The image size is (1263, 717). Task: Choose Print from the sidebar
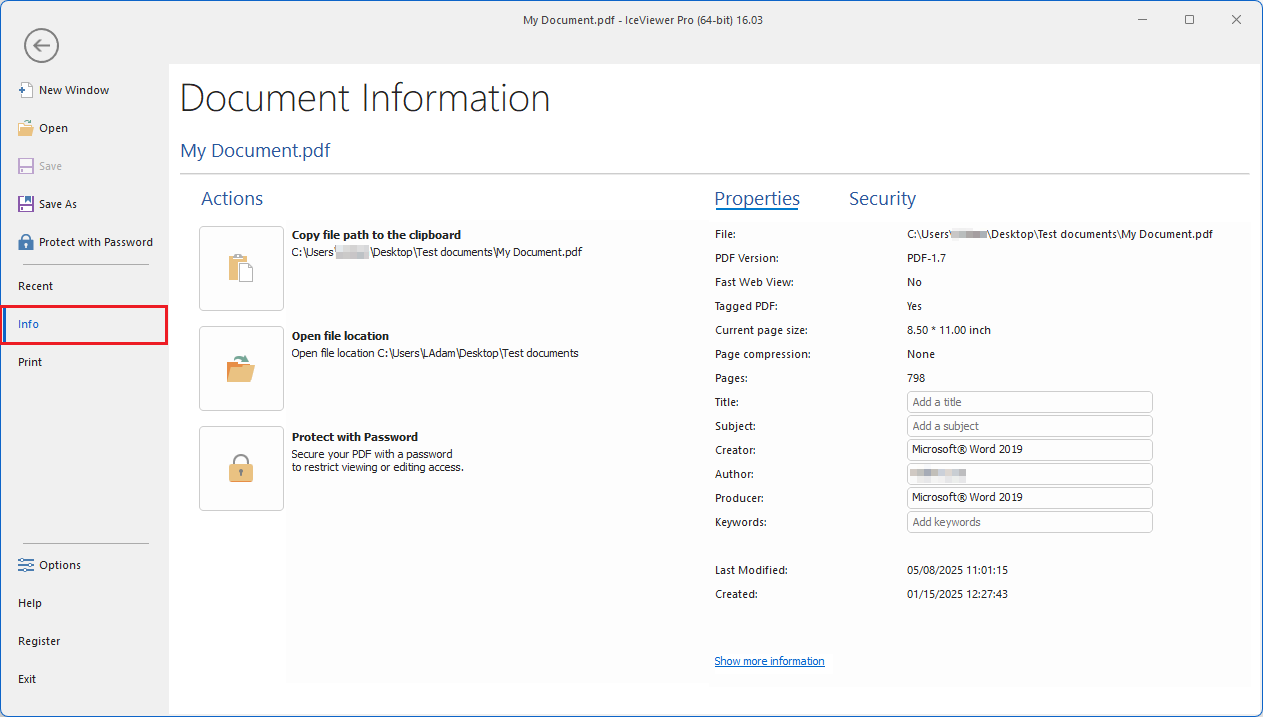point(30,362)
